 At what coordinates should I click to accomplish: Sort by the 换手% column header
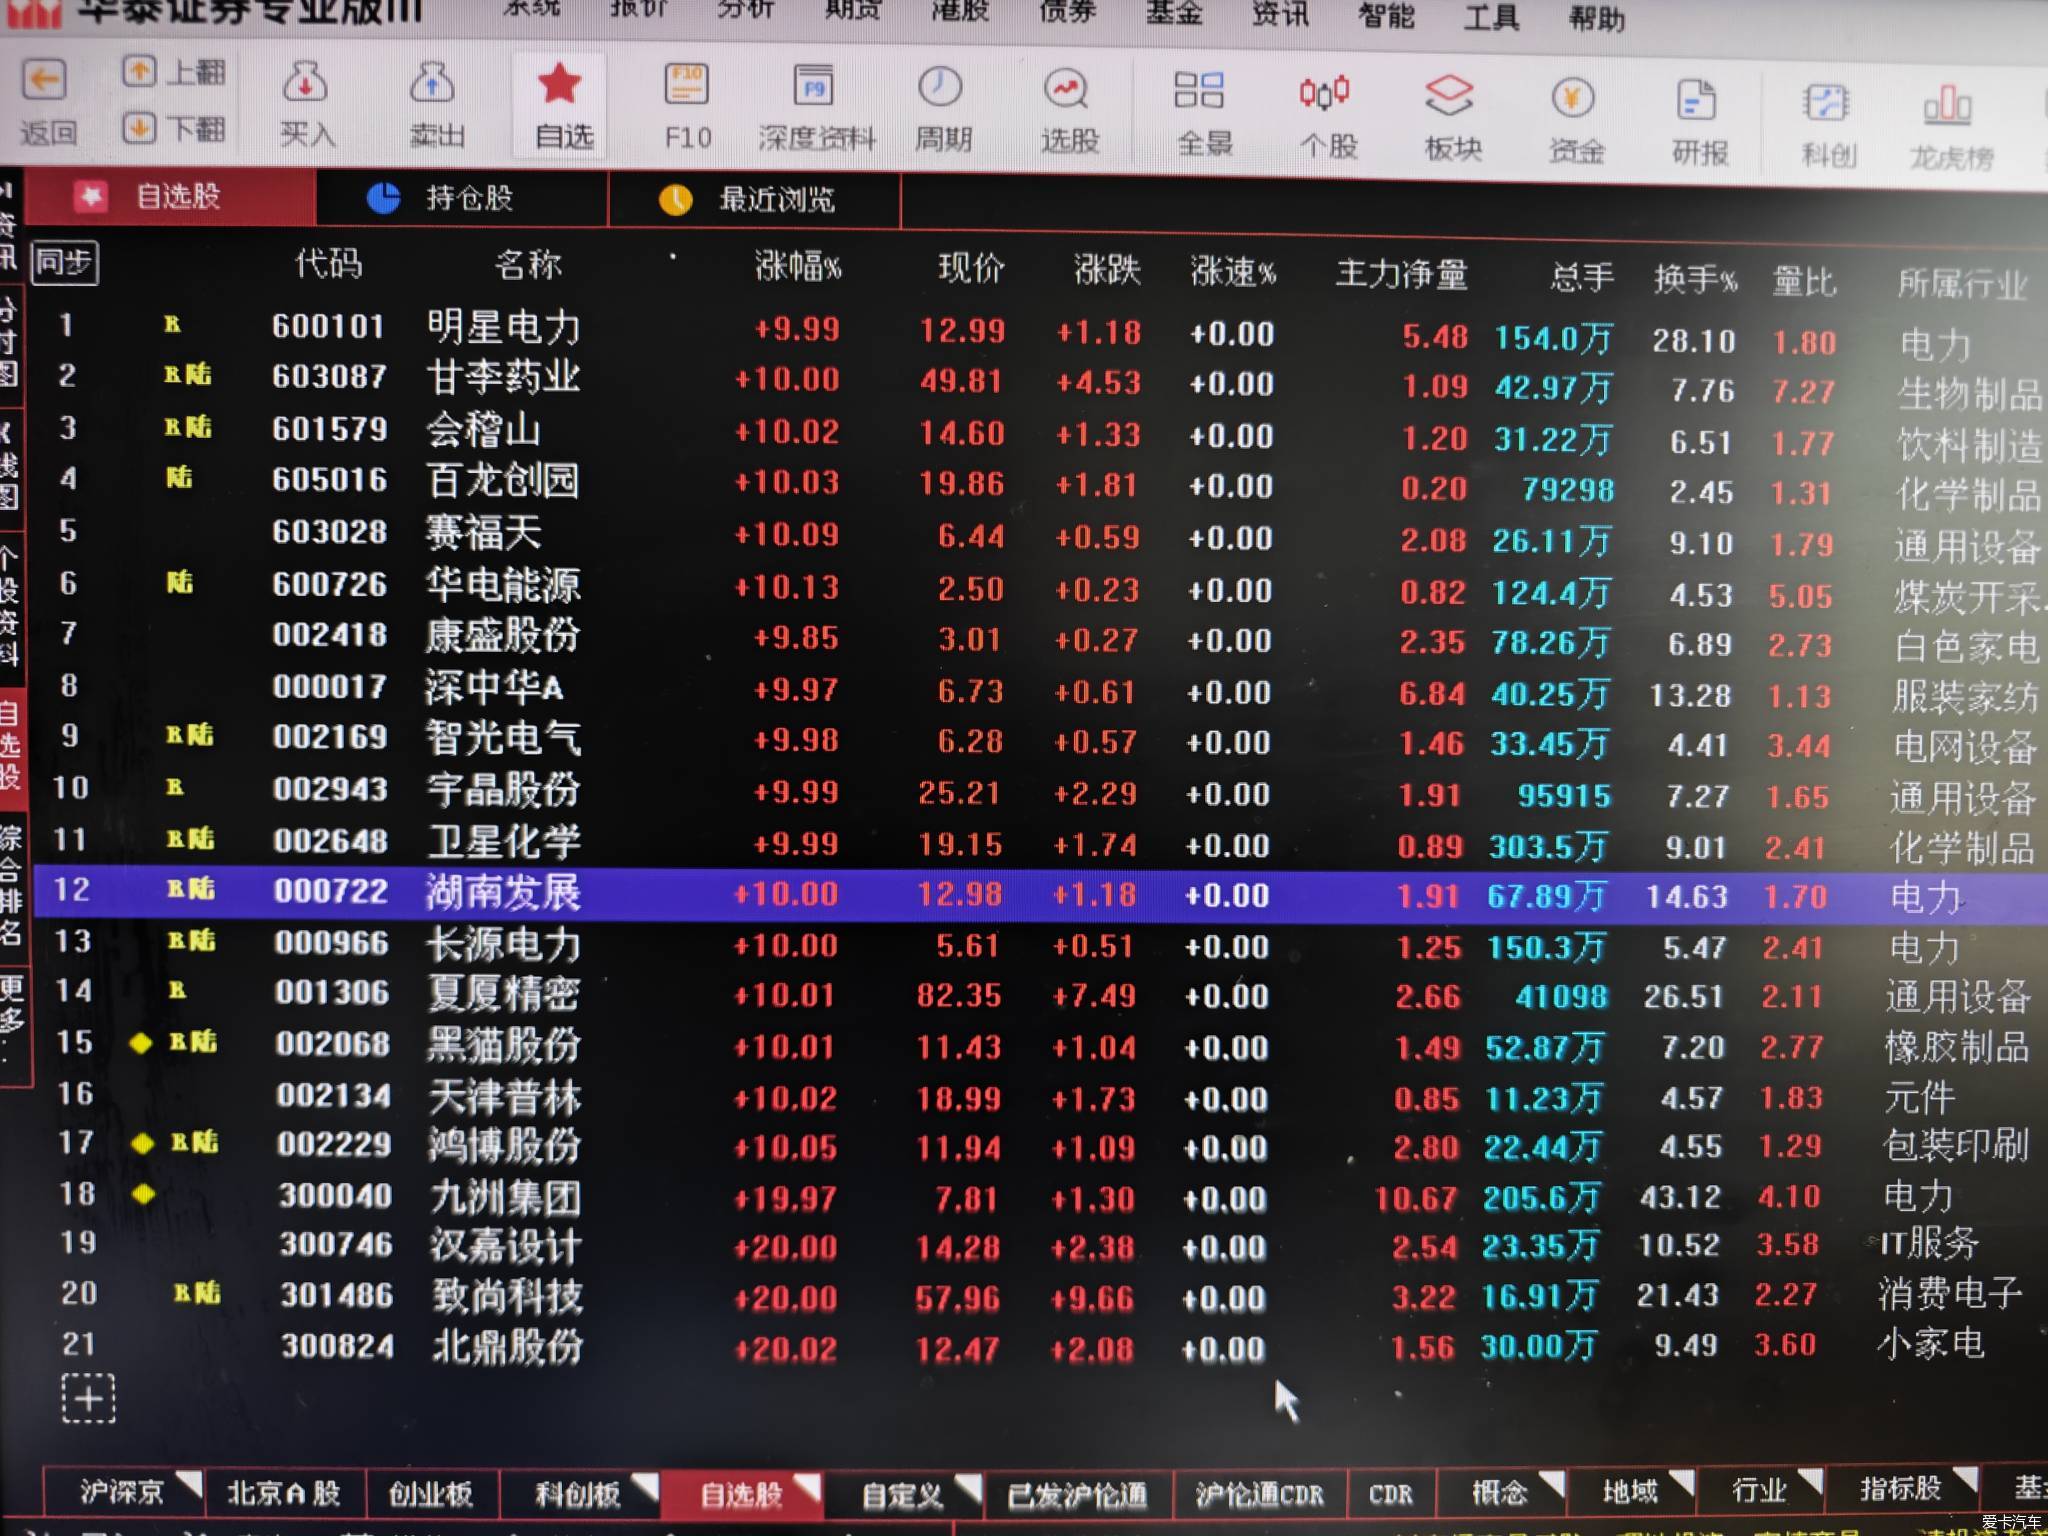(x=1694, y=279)
